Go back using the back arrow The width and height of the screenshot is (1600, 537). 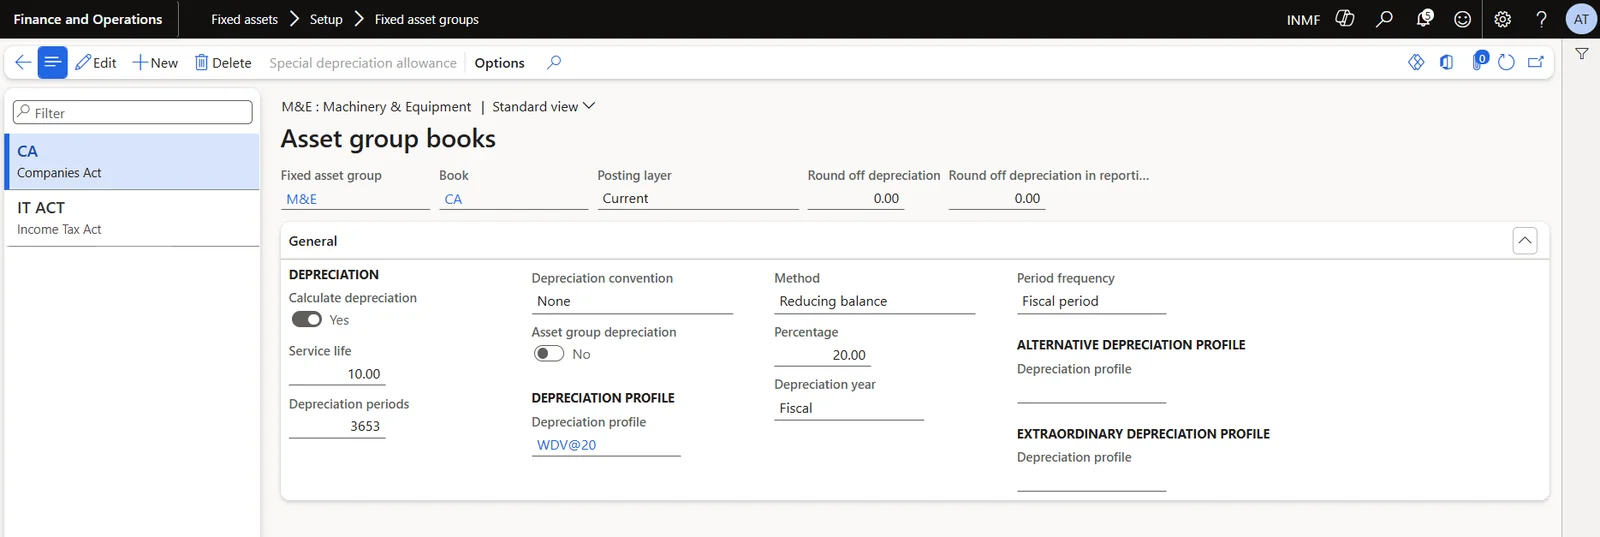pos(22,62)
